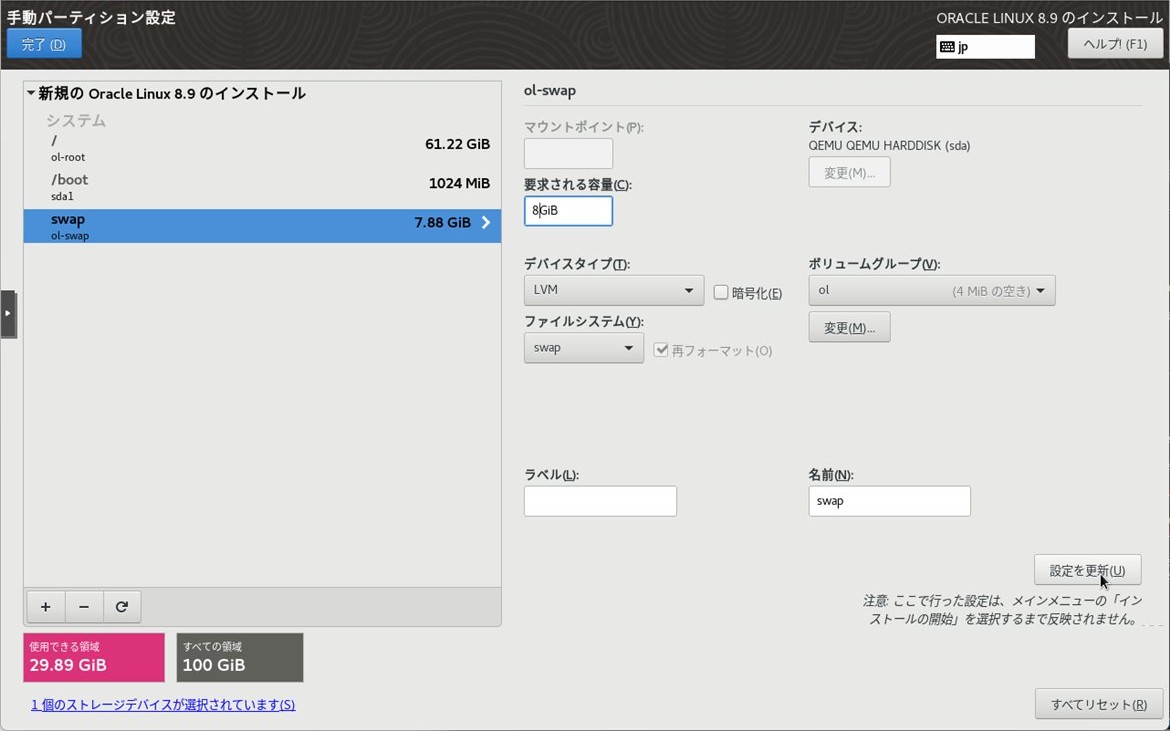Open the ファイルシステム swap dropdown

pyautogui.click(x=584, y=348)
